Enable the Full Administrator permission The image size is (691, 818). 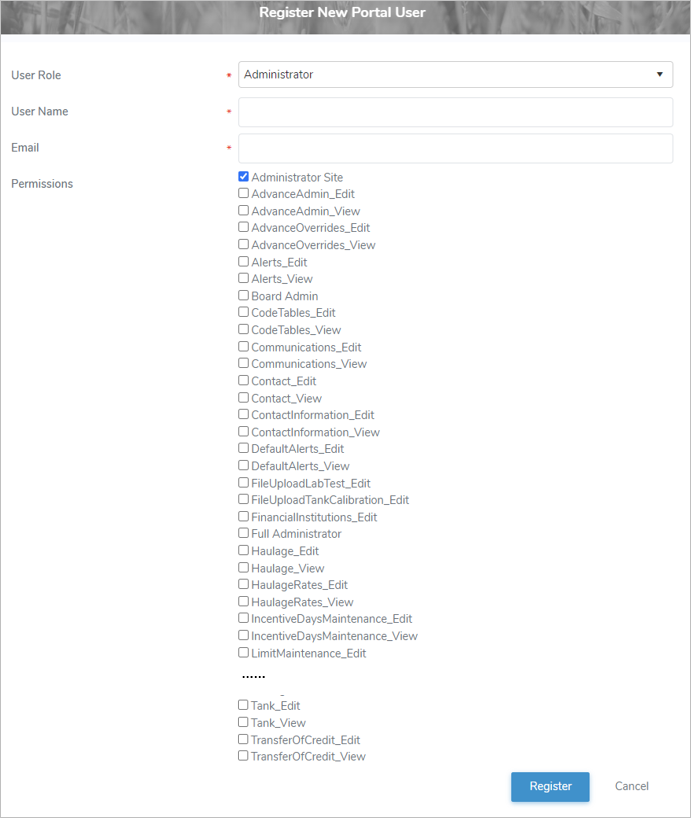(242, 533)
